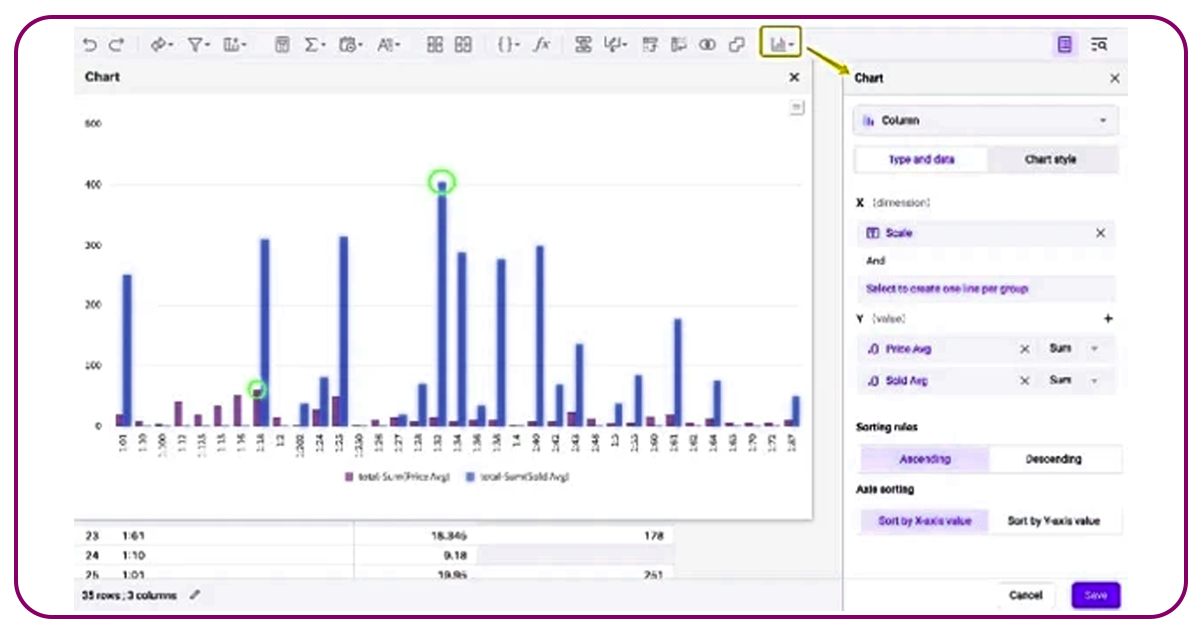Click the overlapping circles merge icon

tap(708, 44)
